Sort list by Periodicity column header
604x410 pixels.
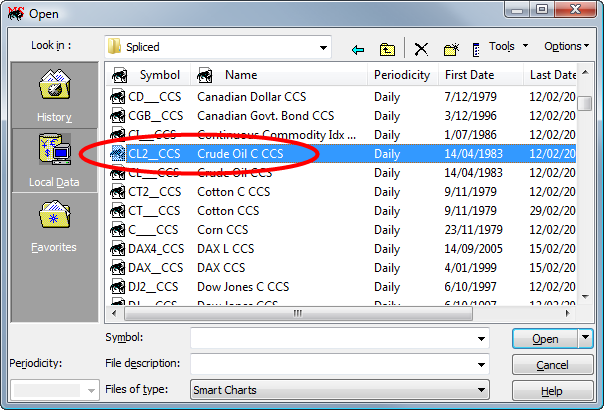[401, 75]
